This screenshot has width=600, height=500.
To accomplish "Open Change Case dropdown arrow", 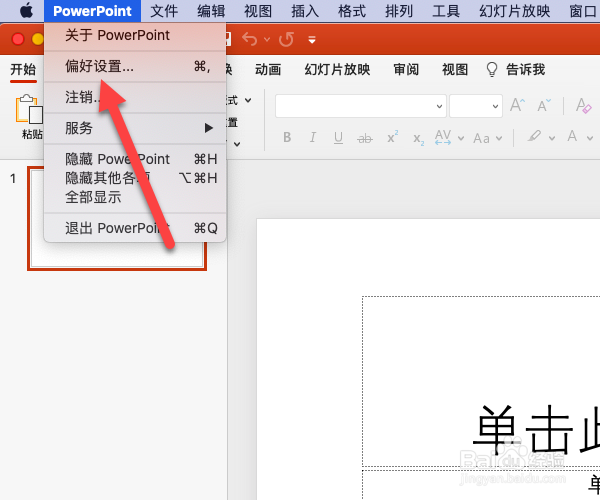I will click(499, 138).
